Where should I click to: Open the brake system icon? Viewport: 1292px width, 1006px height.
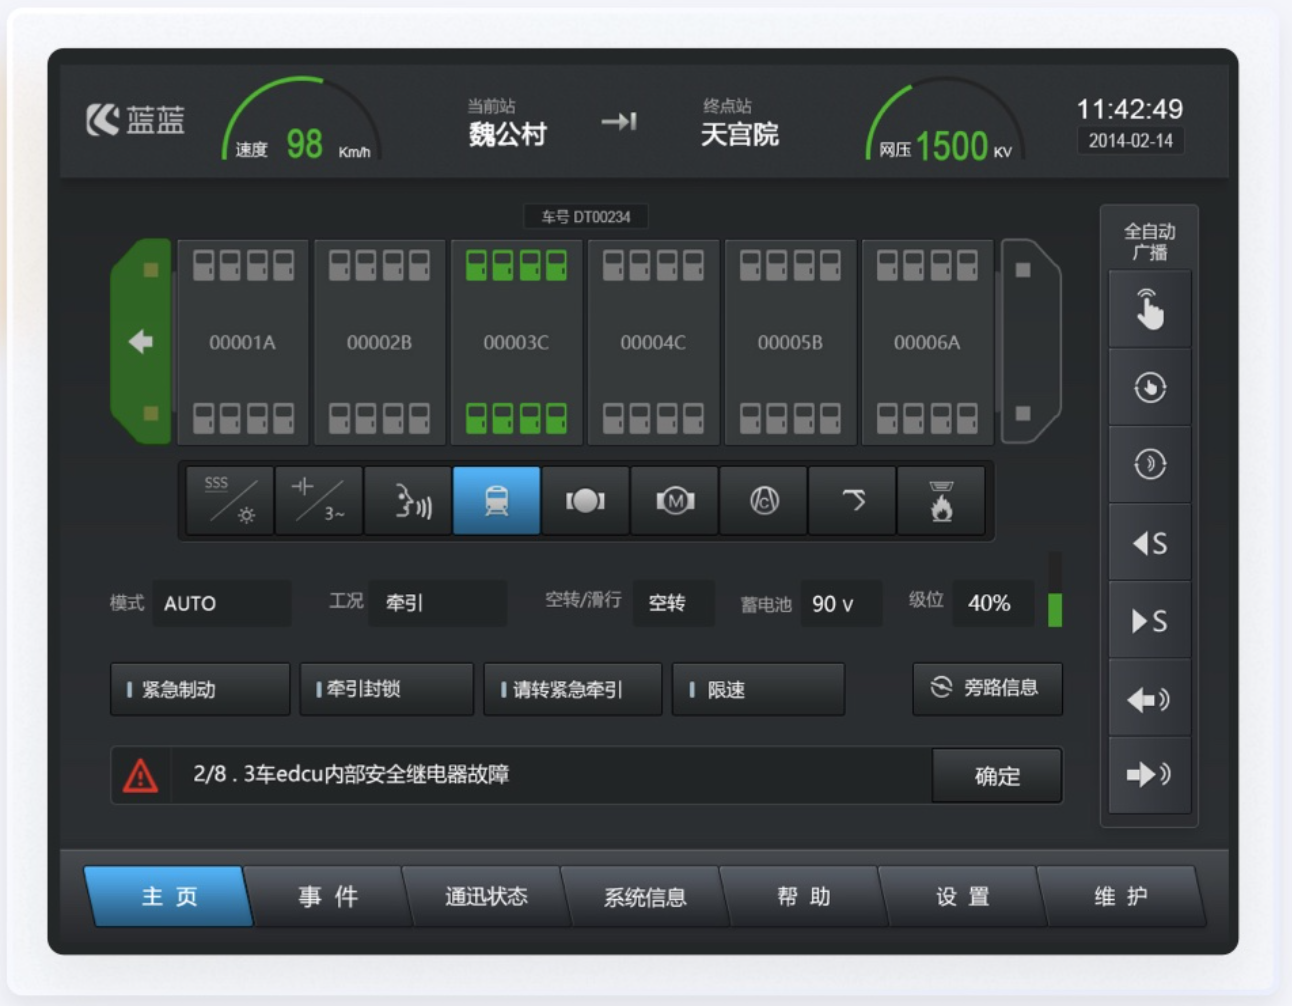click(584, 500)
